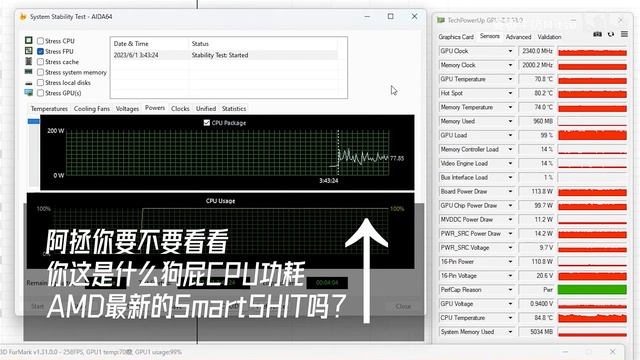This screenshot has height=360, width=640.
Task: Click the 84.8 °C CPU Temperature value
Action: tap(537, 318)
